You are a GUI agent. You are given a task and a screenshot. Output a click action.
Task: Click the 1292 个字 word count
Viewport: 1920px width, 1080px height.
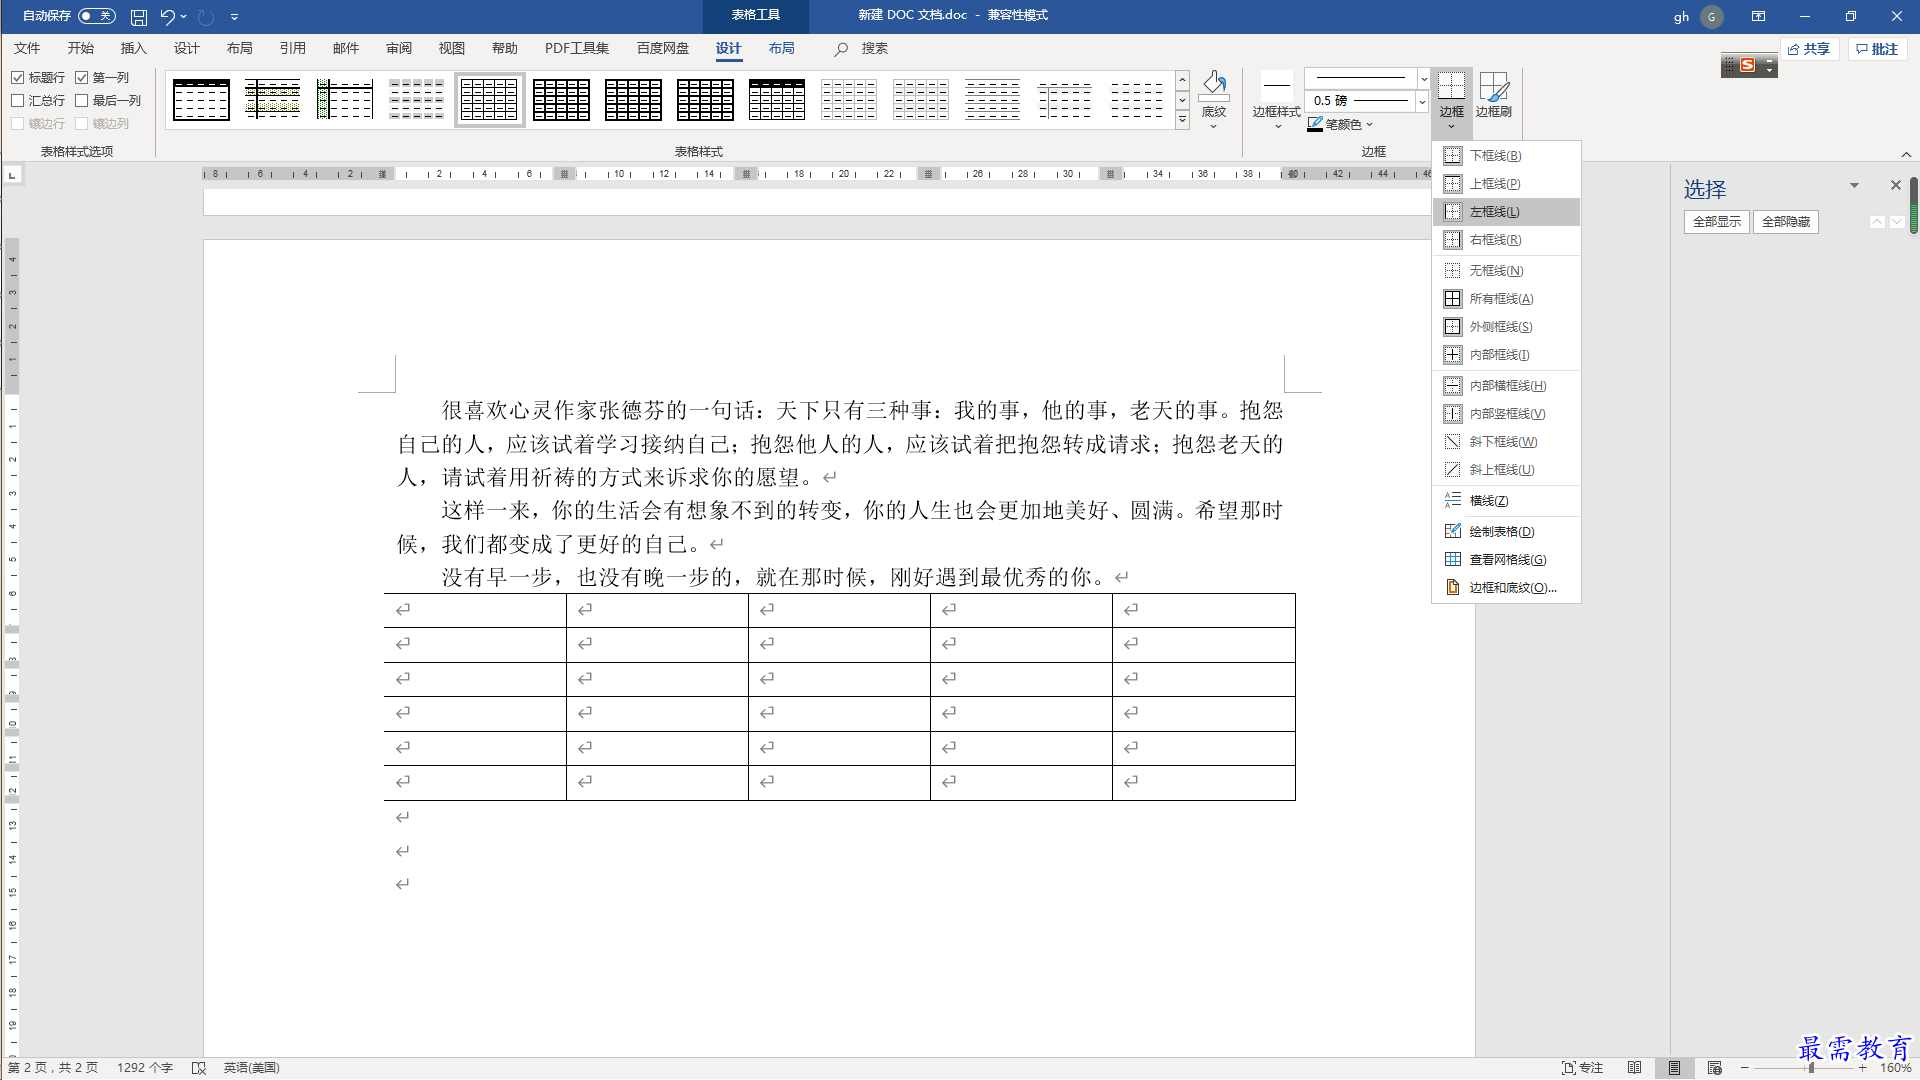pyautogui.click(x=145, y=1068)
